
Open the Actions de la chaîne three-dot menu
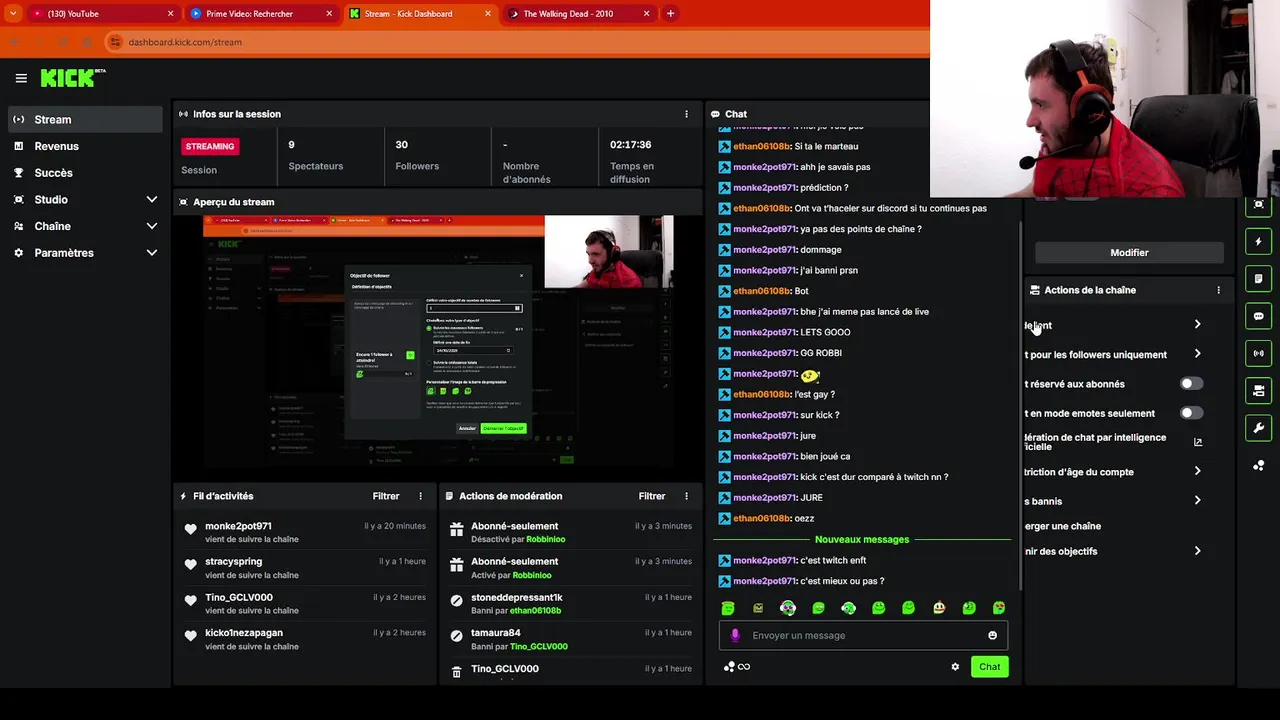tap(1218, 290)
